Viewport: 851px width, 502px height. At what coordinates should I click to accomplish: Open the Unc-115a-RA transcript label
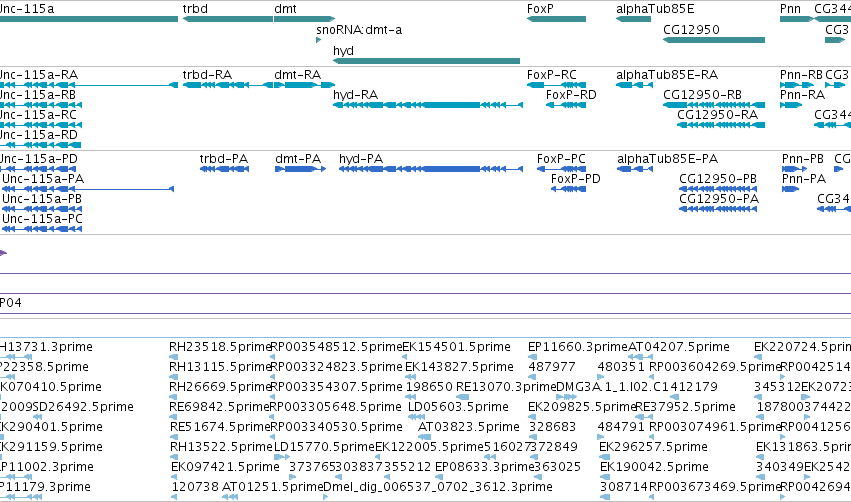tap(39, 75)
